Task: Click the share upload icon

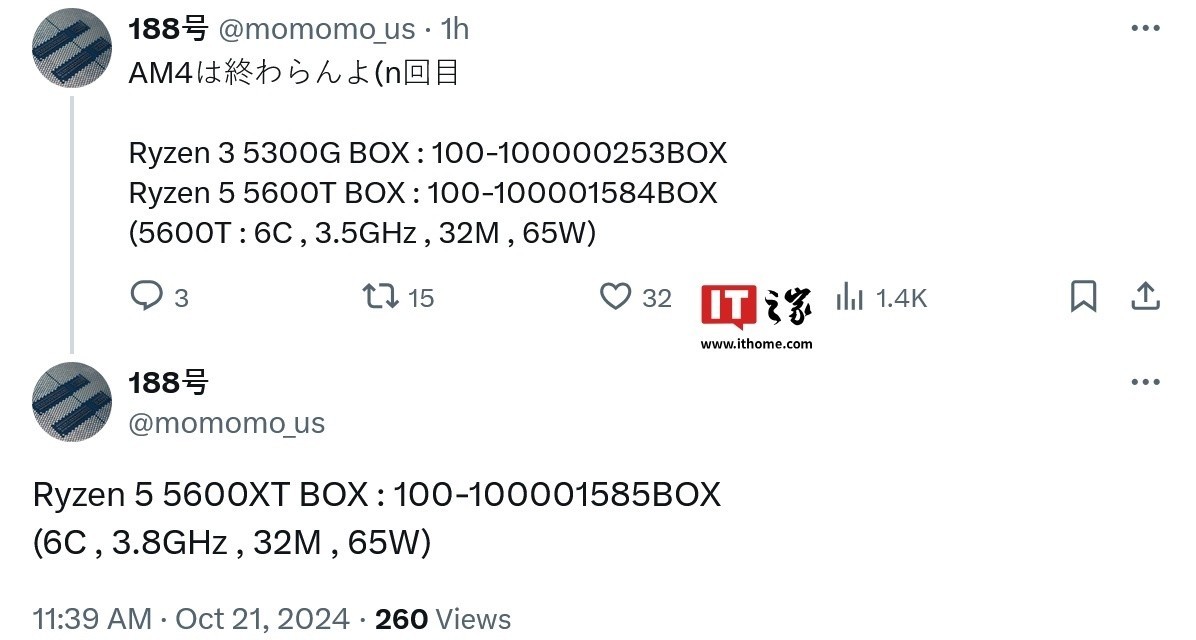Action: [x=1145, y=296]
